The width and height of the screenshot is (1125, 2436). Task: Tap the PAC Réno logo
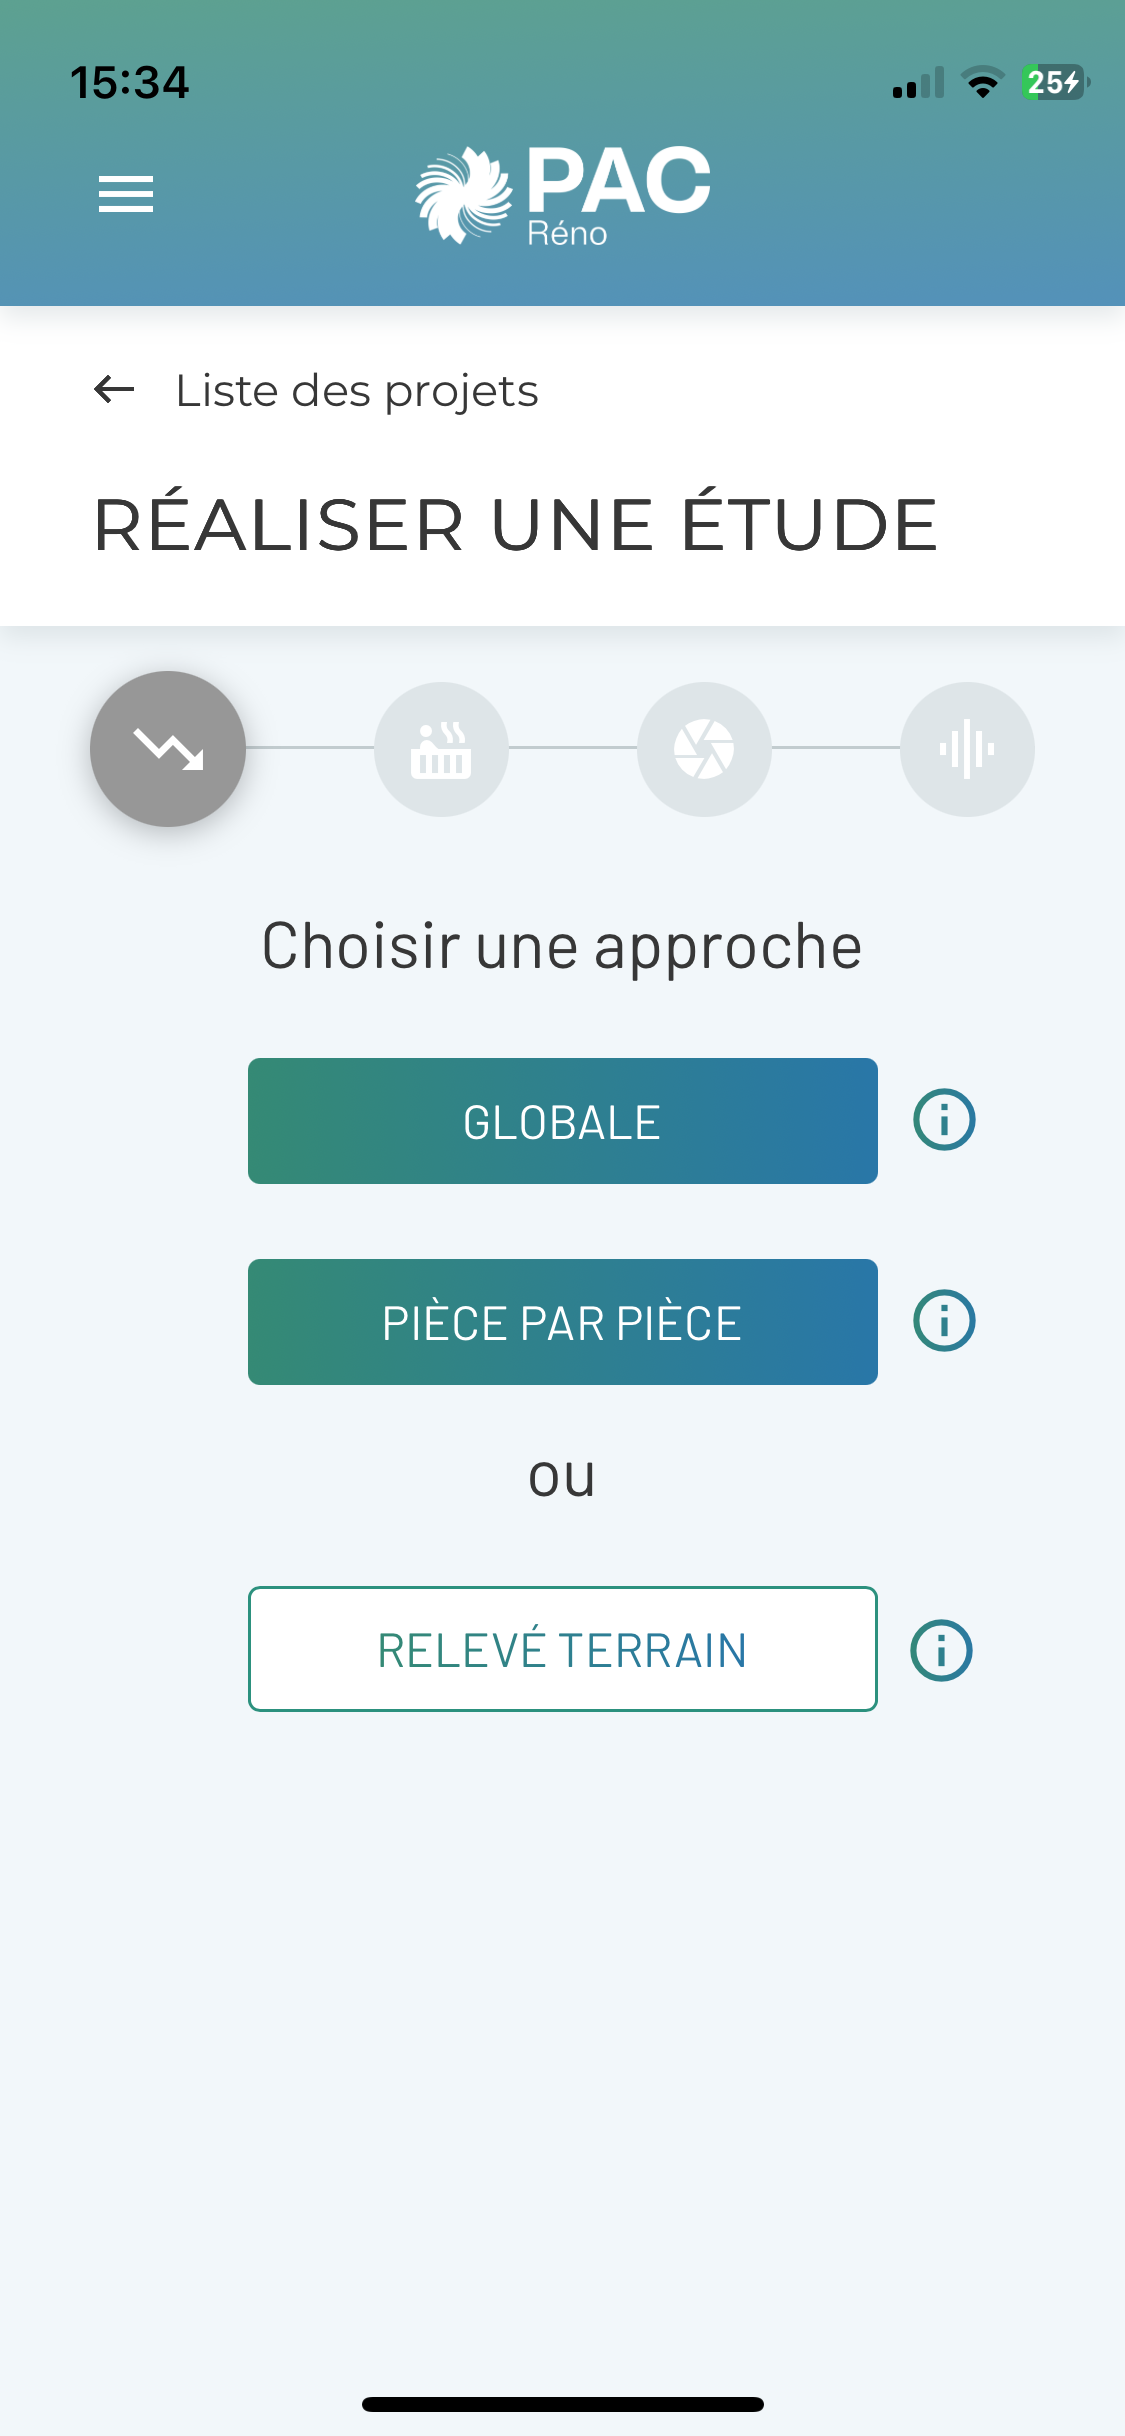pos(563,195)
